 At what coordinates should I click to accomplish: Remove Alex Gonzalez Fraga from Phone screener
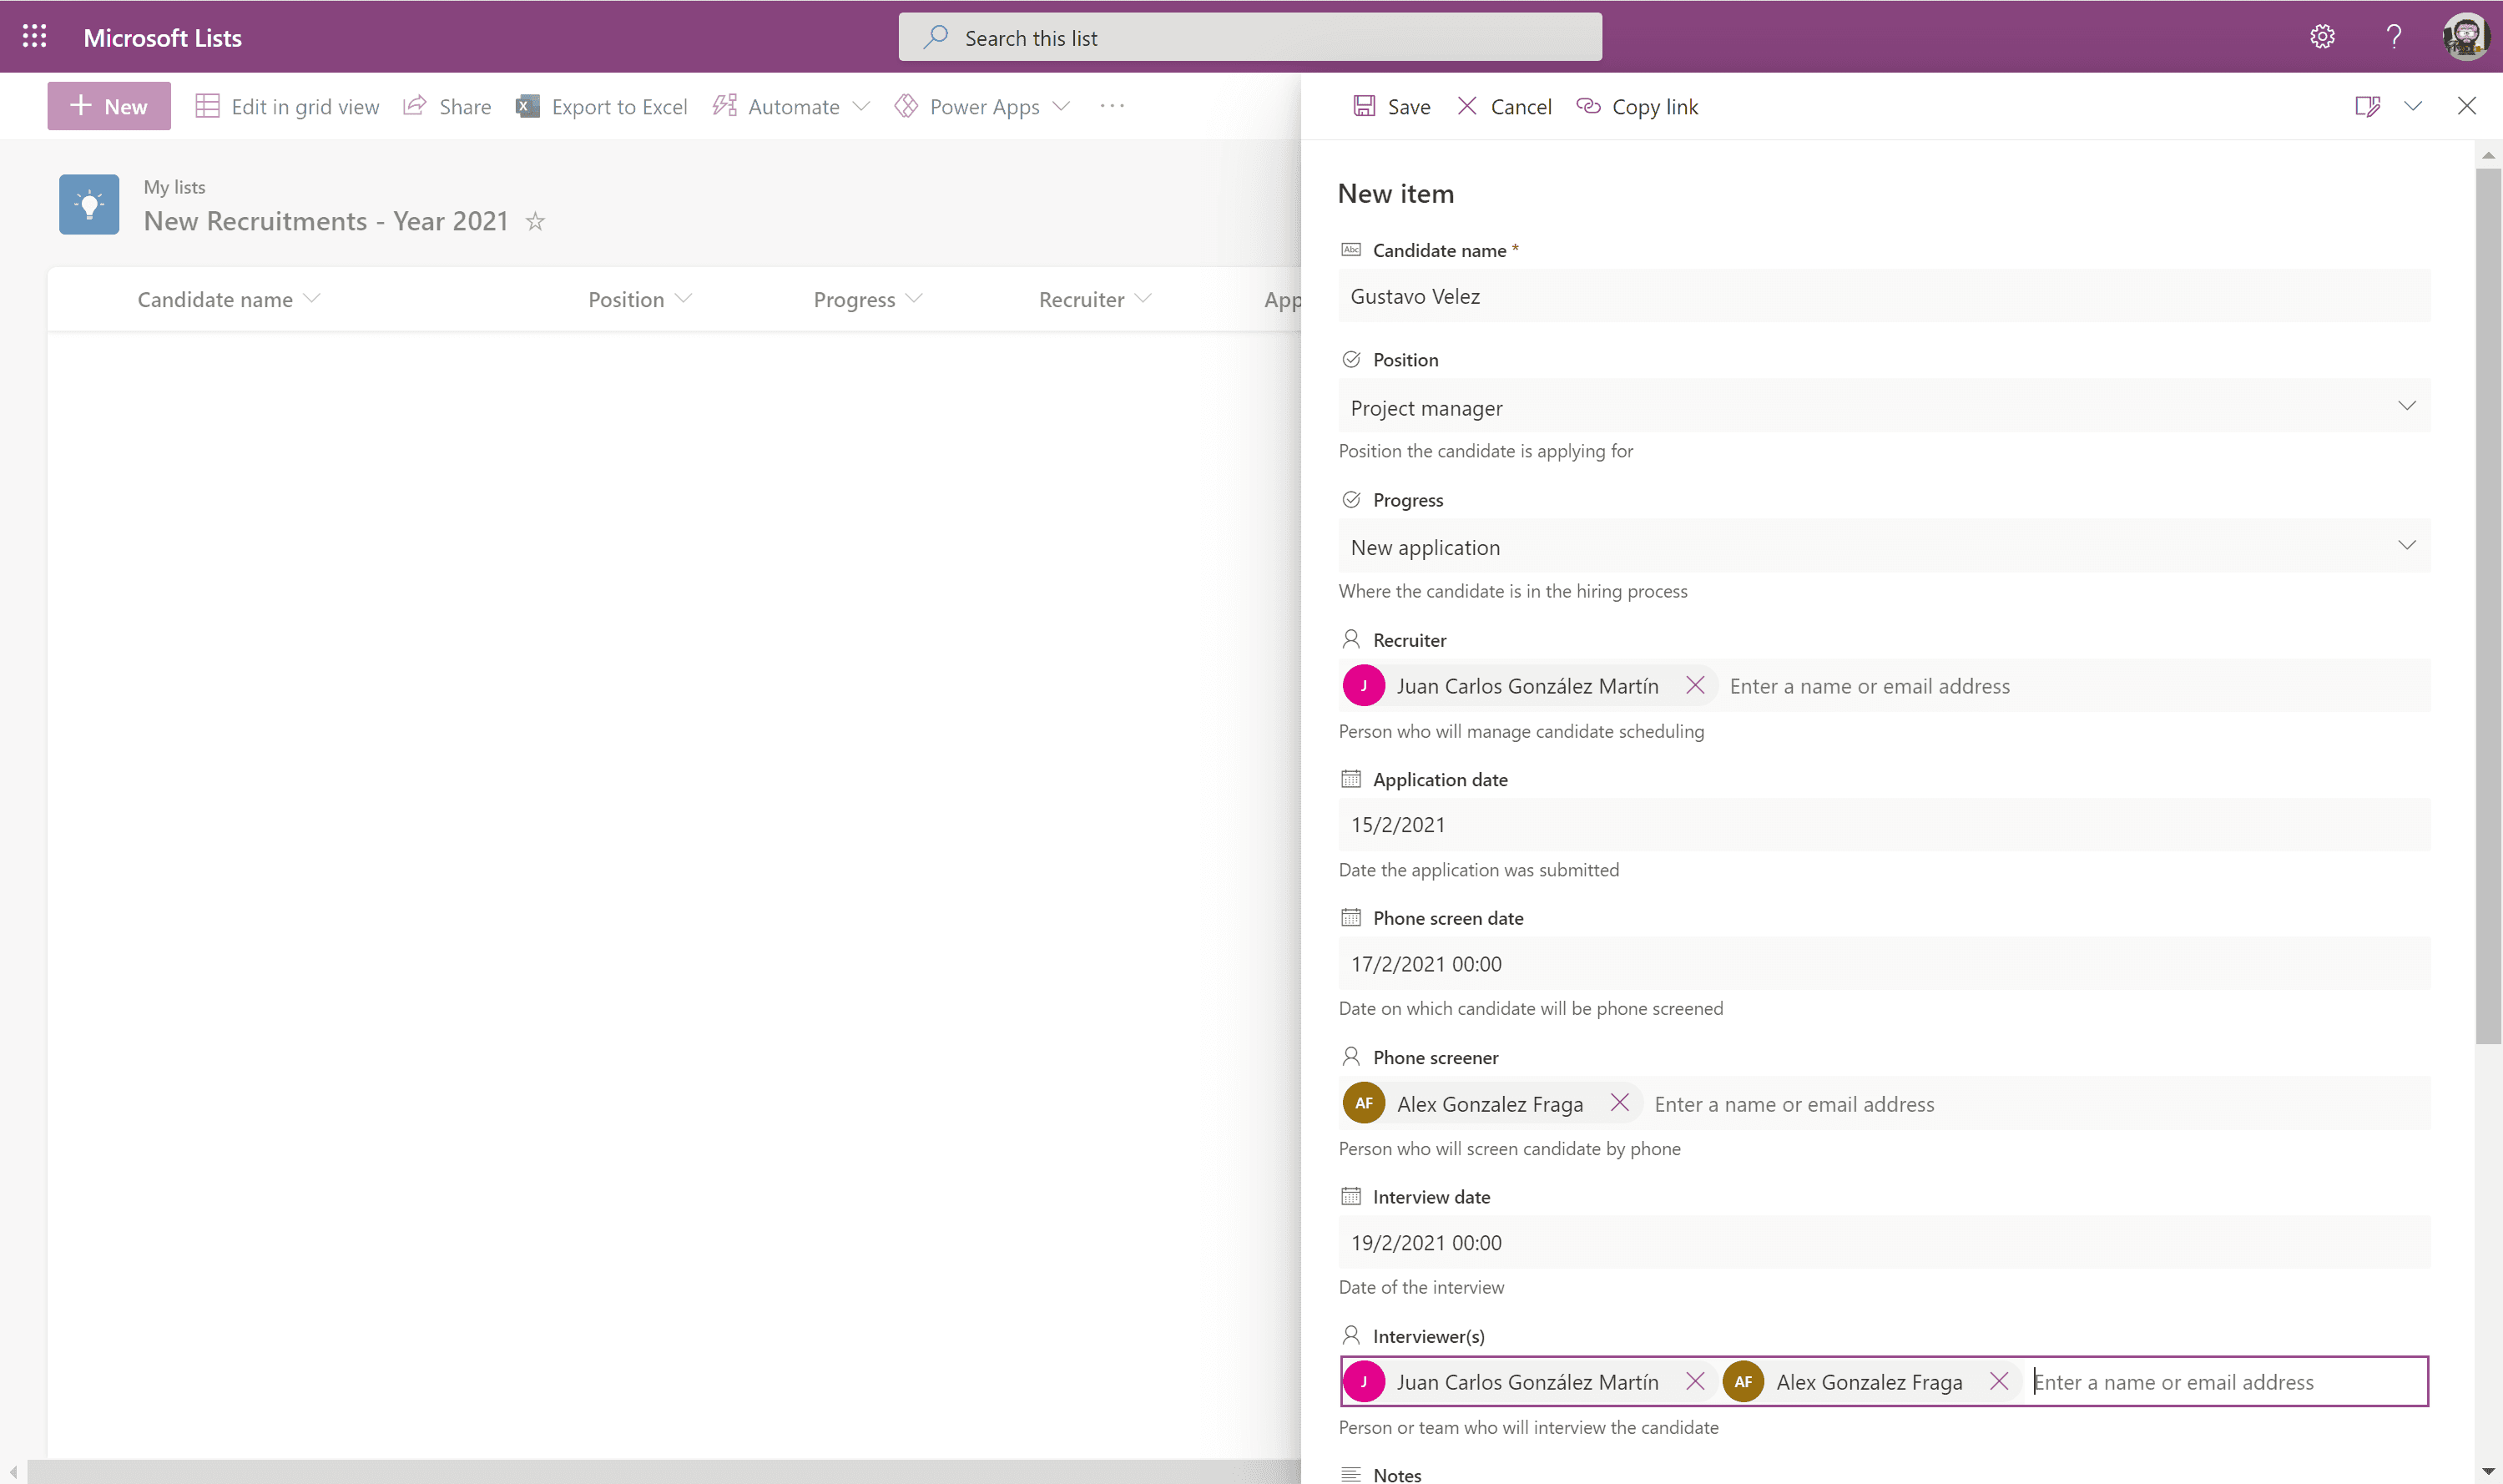coord(1620,1102)
